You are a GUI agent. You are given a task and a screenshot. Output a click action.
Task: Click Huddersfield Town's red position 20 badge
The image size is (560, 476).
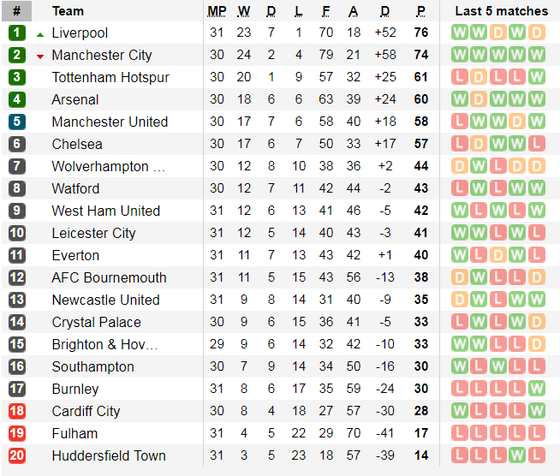click(17, 455)
